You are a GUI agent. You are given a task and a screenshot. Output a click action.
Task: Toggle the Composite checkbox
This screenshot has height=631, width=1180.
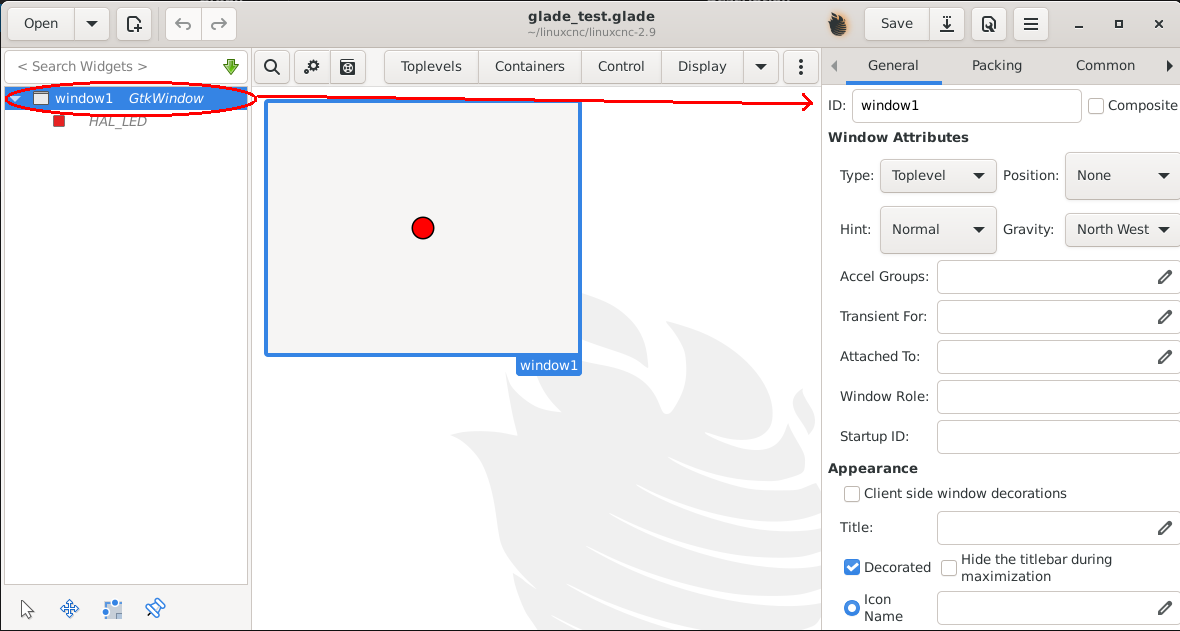point(1096,106)
